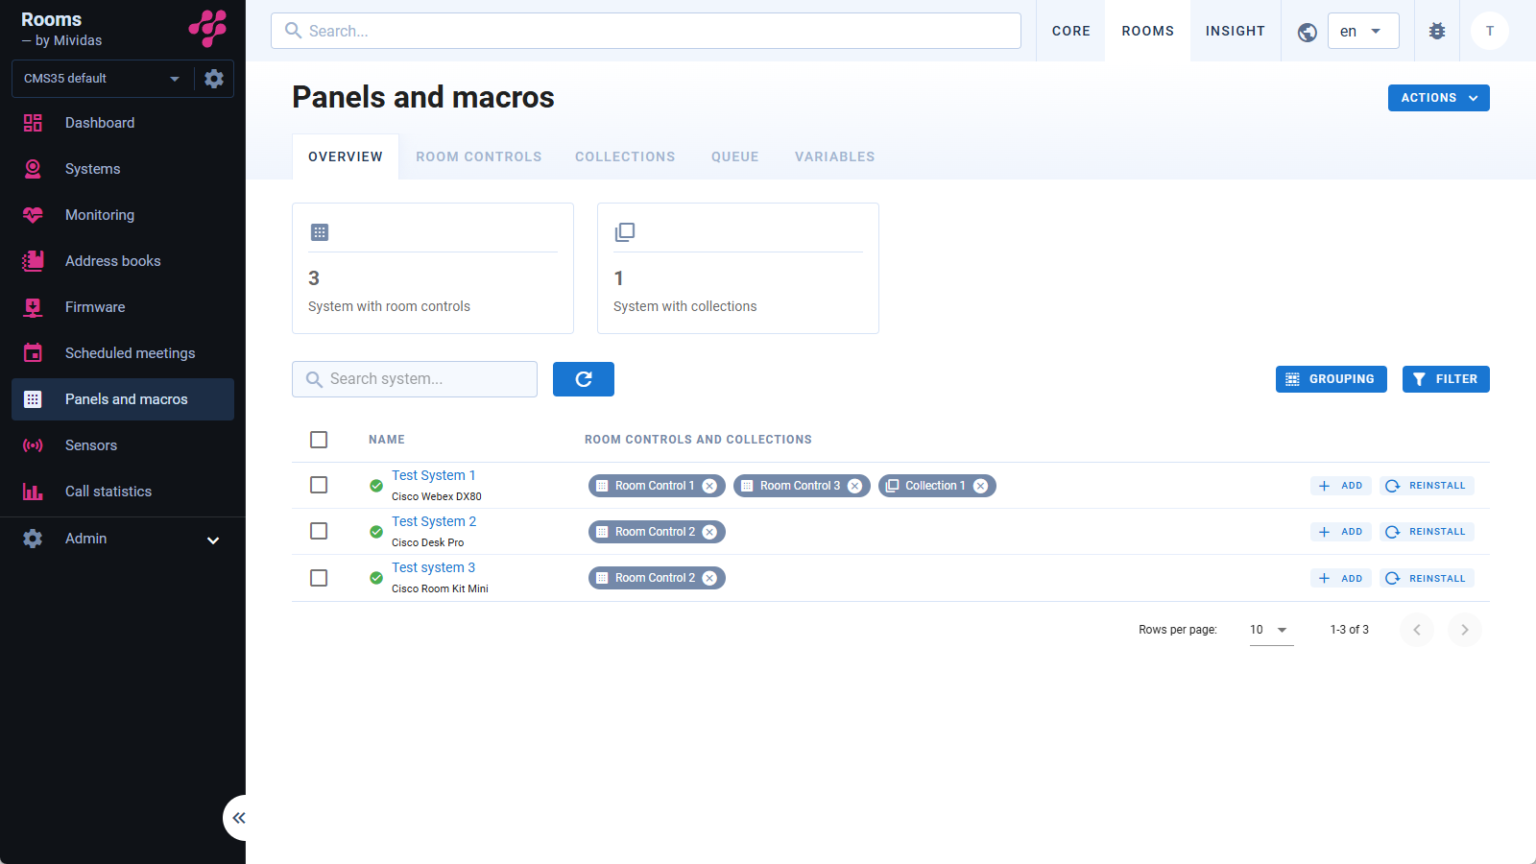Remove Room Control 2 chip from Test system 3
The height and width of the screenshot is (864, 1536).
pos(709,578)
